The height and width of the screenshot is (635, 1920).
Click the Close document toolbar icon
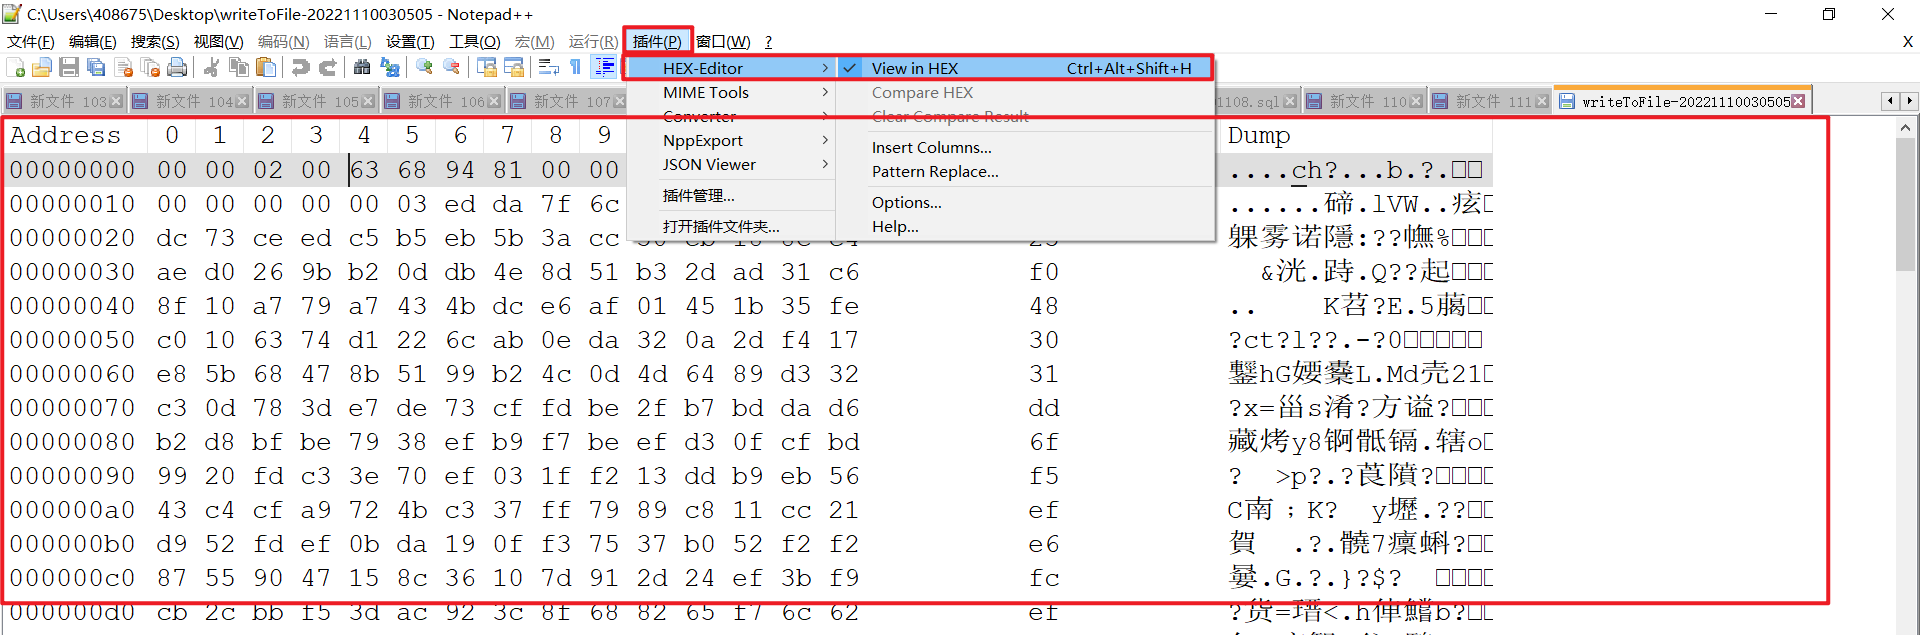124,67
